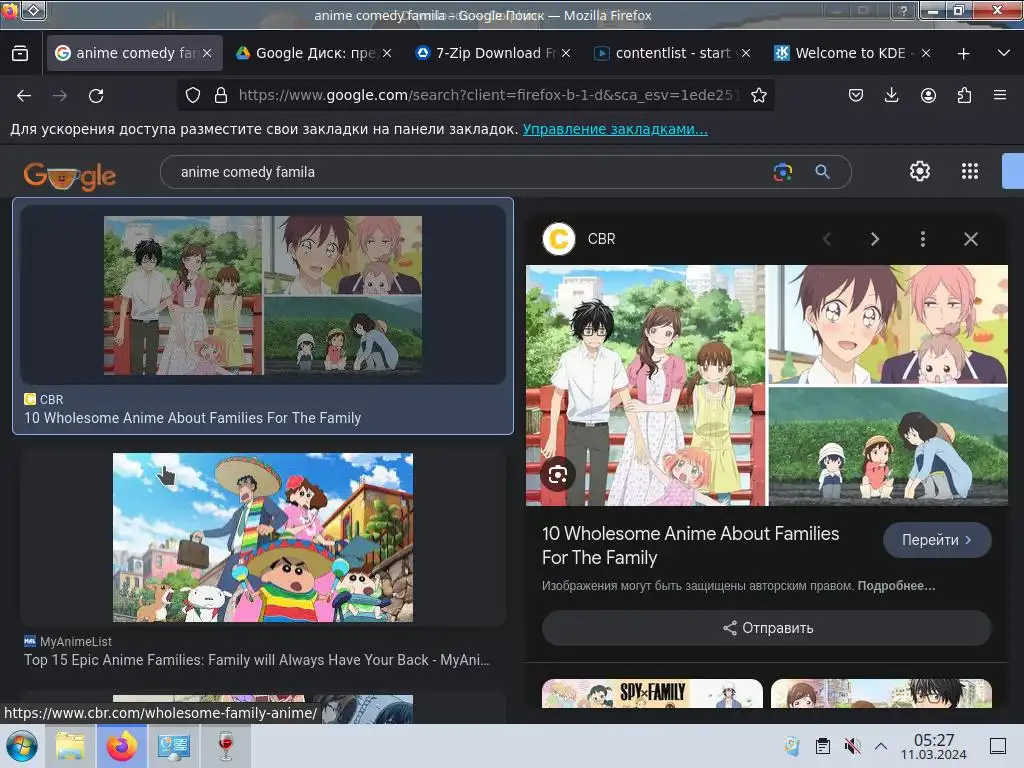The width and height of the screenshot is (1024, 768).
Task: Click the Google search text field
Action: click(x=470, y=172)
